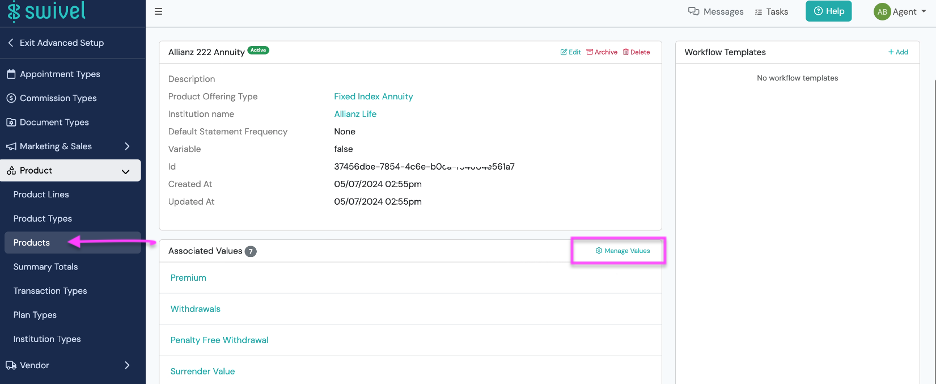Click Archive on Allianz 222 Annuity

click(x=602, y=52)
